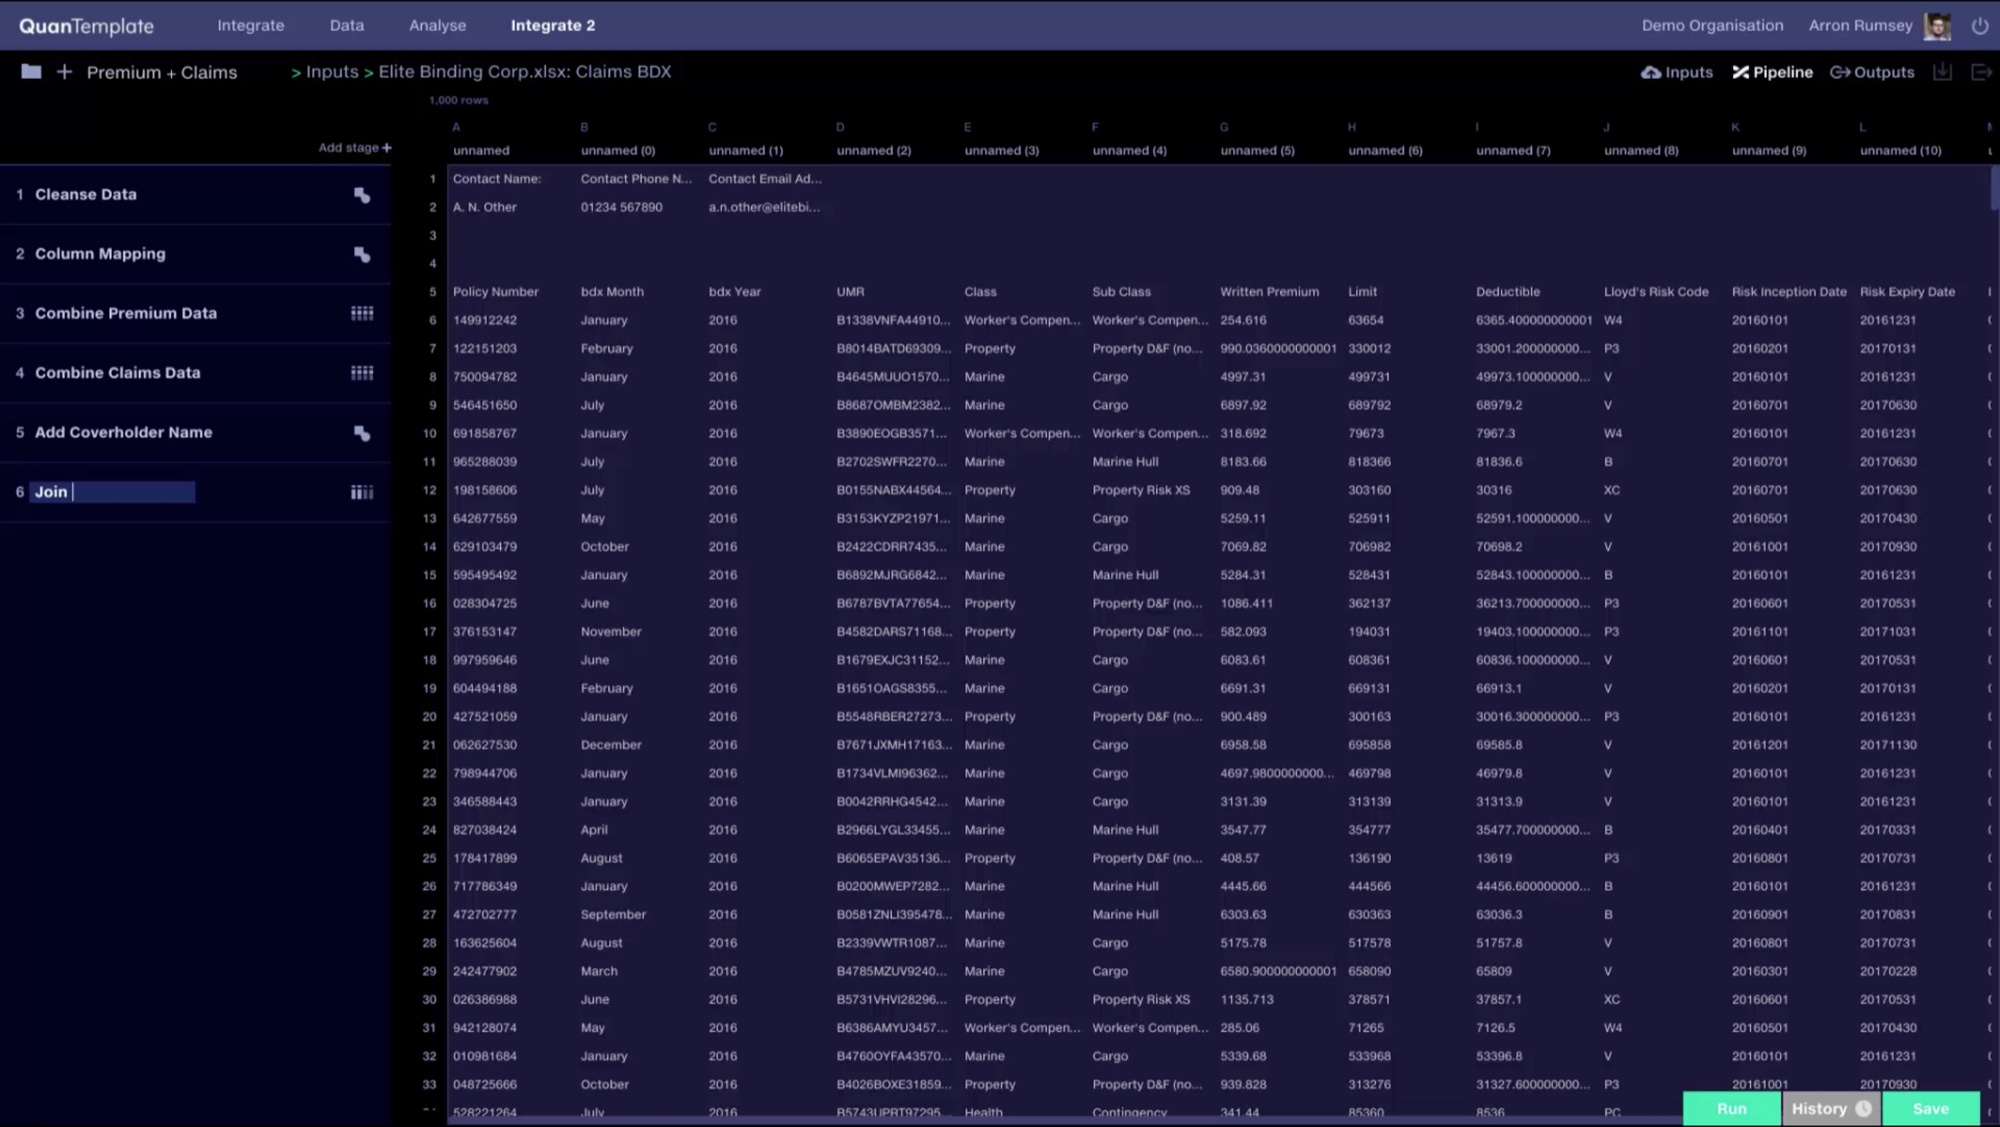Select column header unnamed (10)
Screen dimensions: 2000x1127
coord(1900,150)
